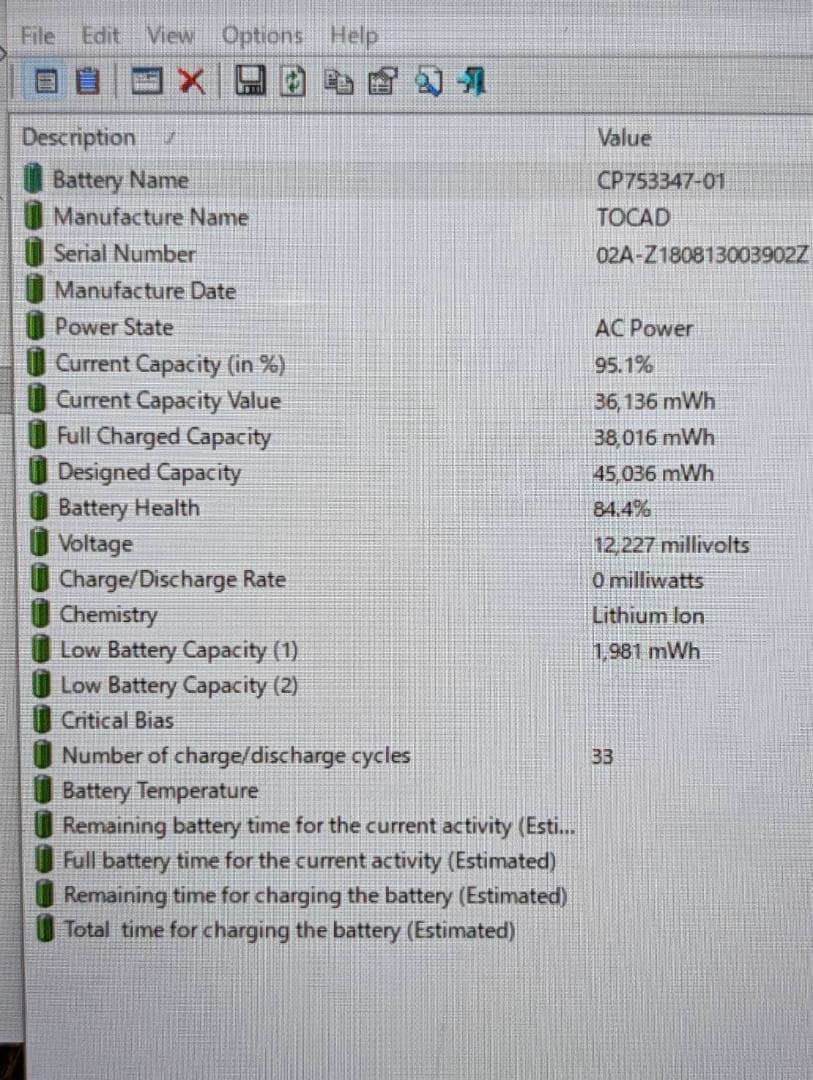Select the Chemistry row showing Lithium Ion
Image resolution: width=813 pixels, height=1080 pixels.
pos(108,614)
